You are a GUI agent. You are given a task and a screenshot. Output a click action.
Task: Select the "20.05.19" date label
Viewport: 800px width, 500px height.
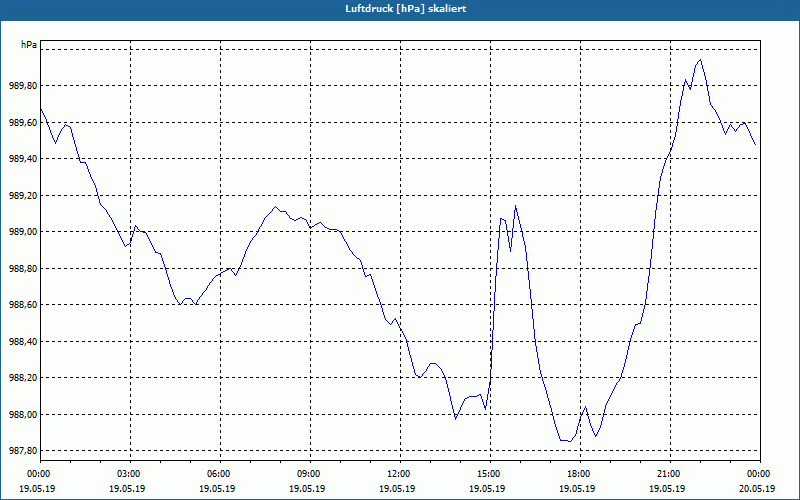758,488
